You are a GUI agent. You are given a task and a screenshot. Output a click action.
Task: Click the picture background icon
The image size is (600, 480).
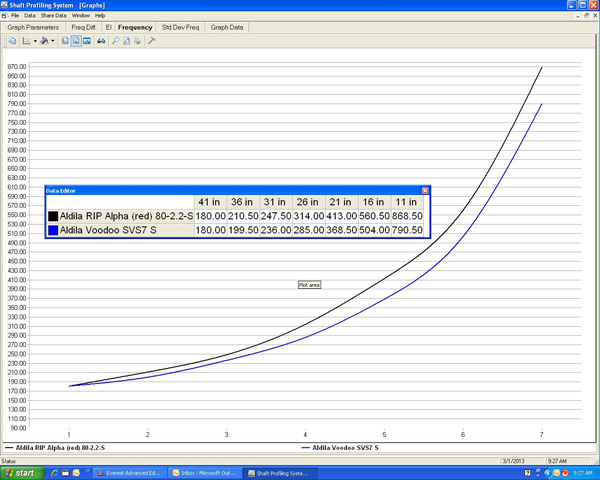point(87,41)
